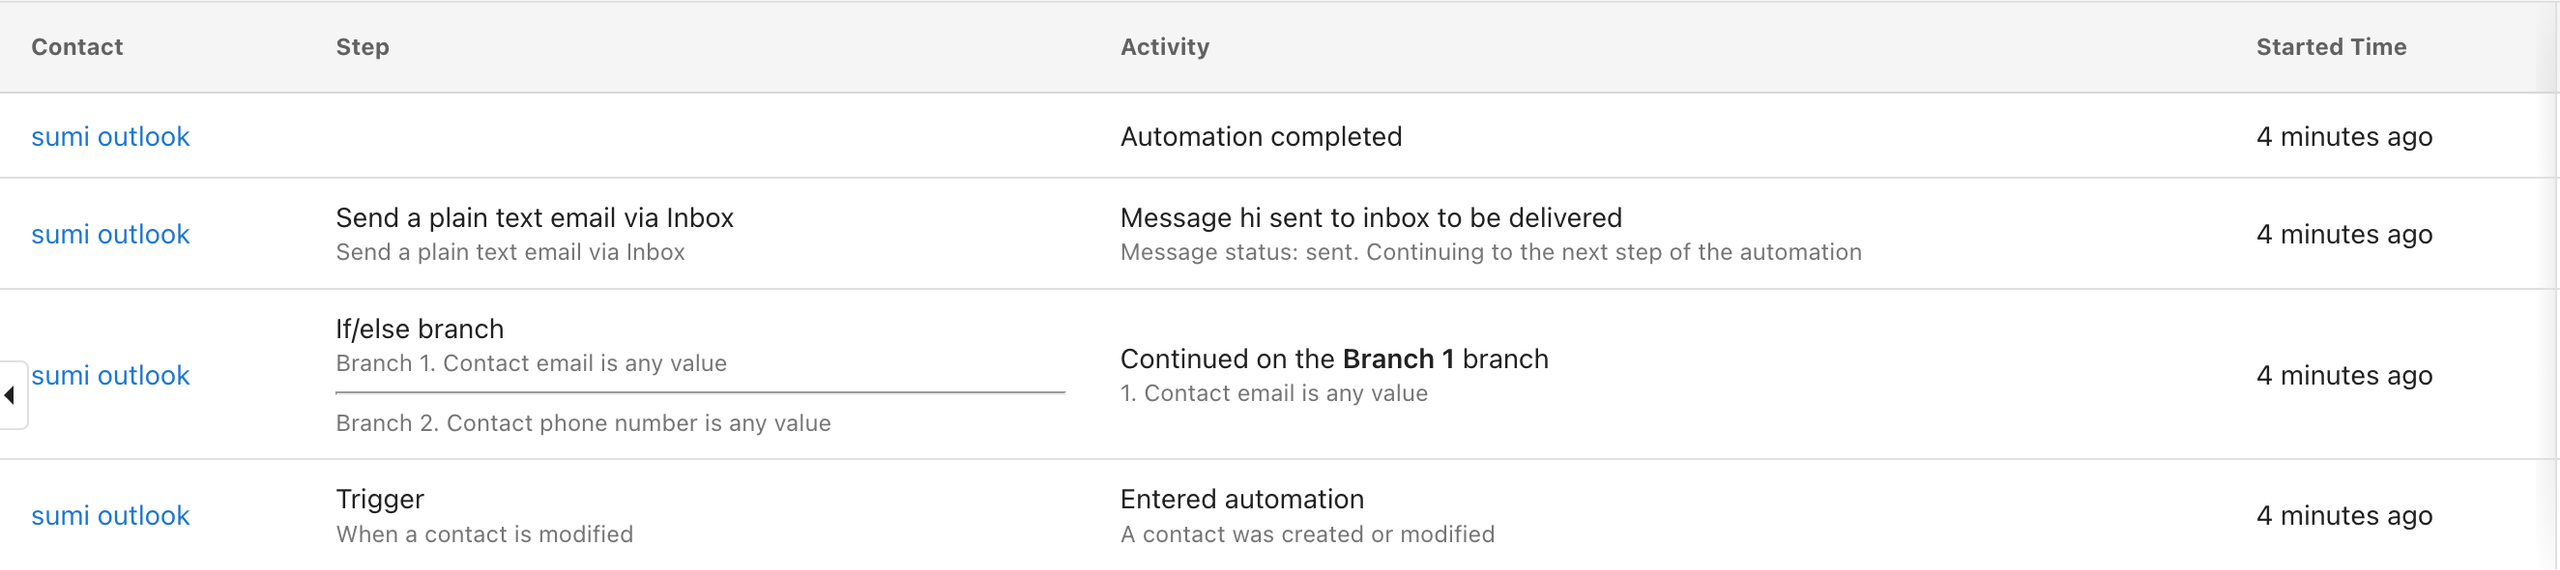Click 'Branch 1. Contact email is any value'

(530, 363)
